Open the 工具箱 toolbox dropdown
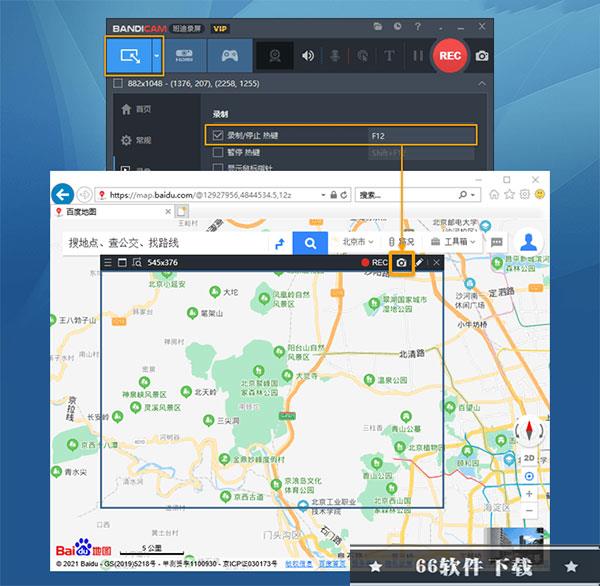 click(453, 242)
